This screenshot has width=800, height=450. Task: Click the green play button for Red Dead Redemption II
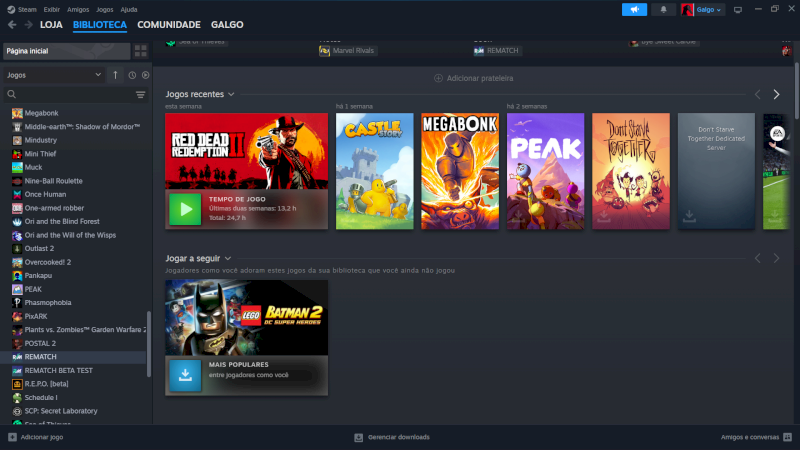[185, 209]
